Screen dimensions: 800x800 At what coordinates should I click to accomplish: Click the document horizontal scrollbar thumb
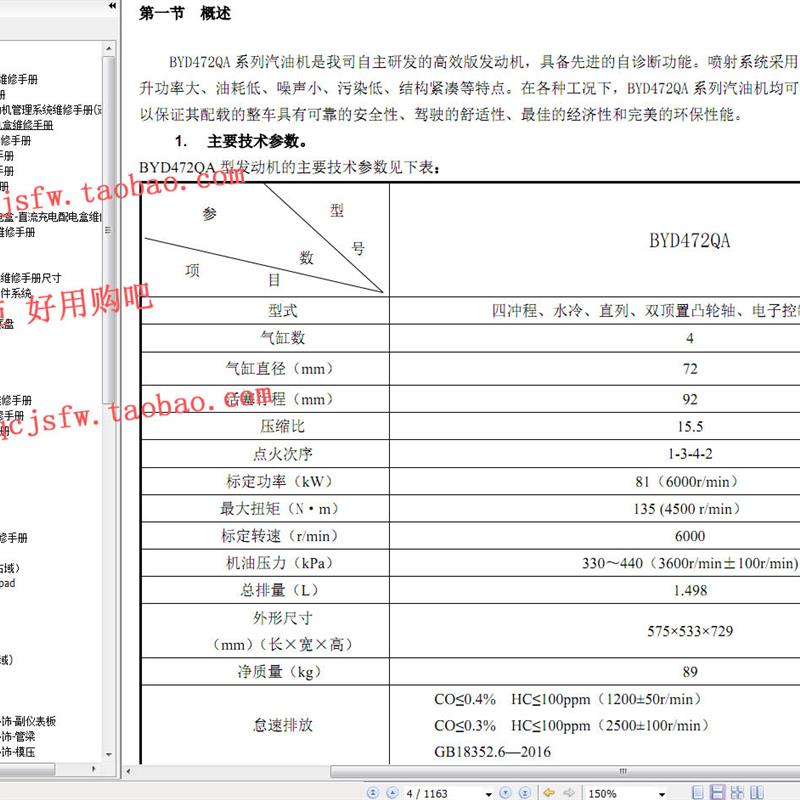tap(565, 771)
